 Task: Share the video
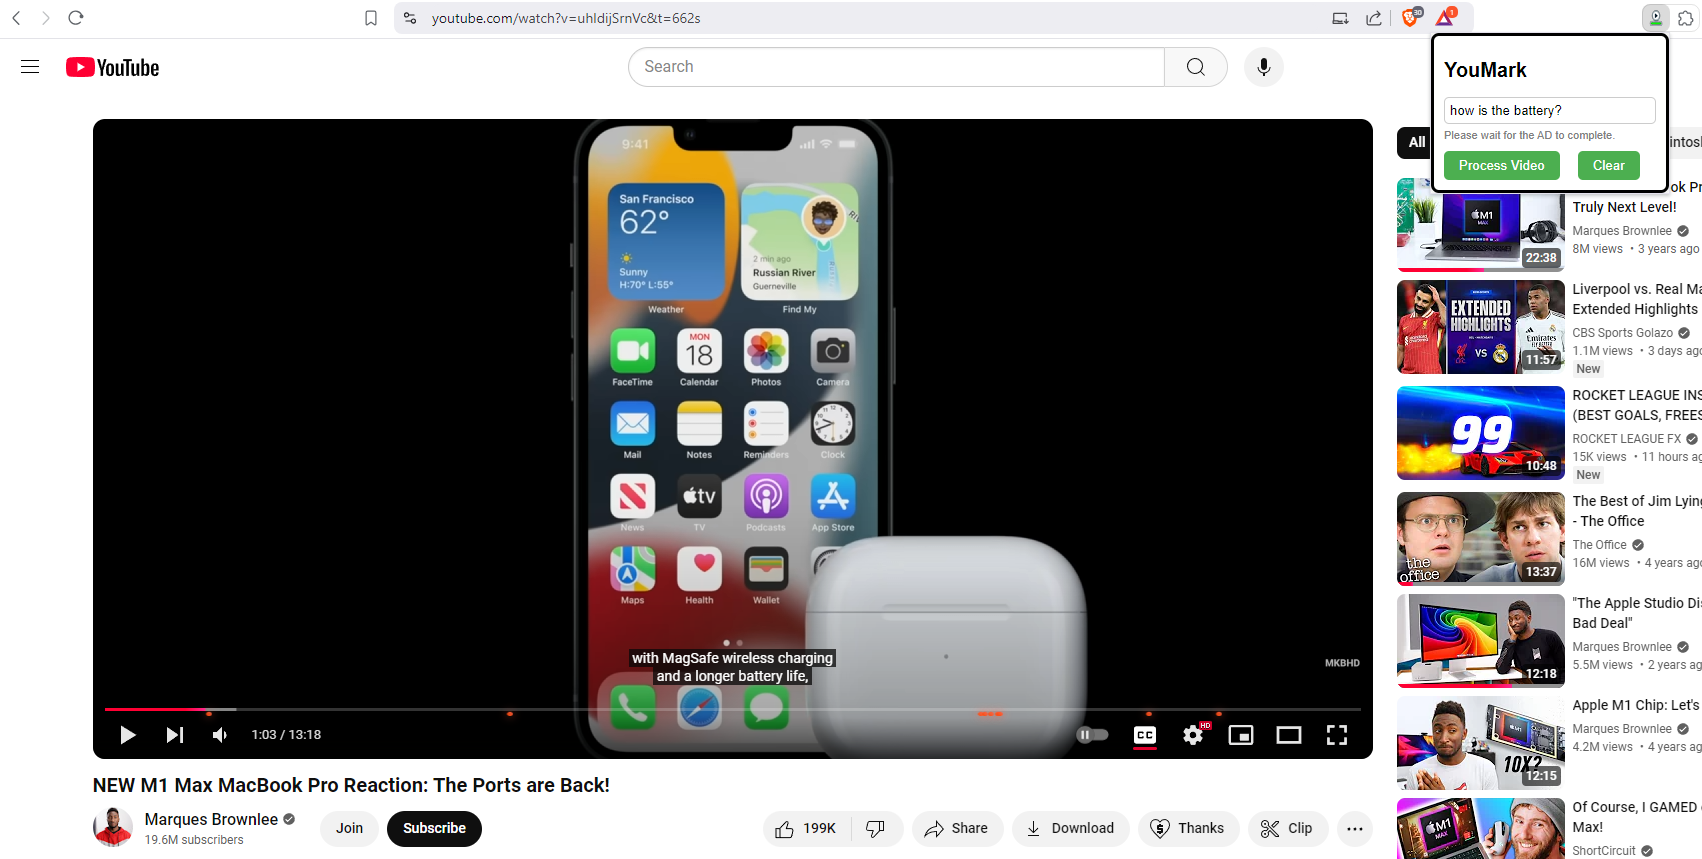coord(957,829)
